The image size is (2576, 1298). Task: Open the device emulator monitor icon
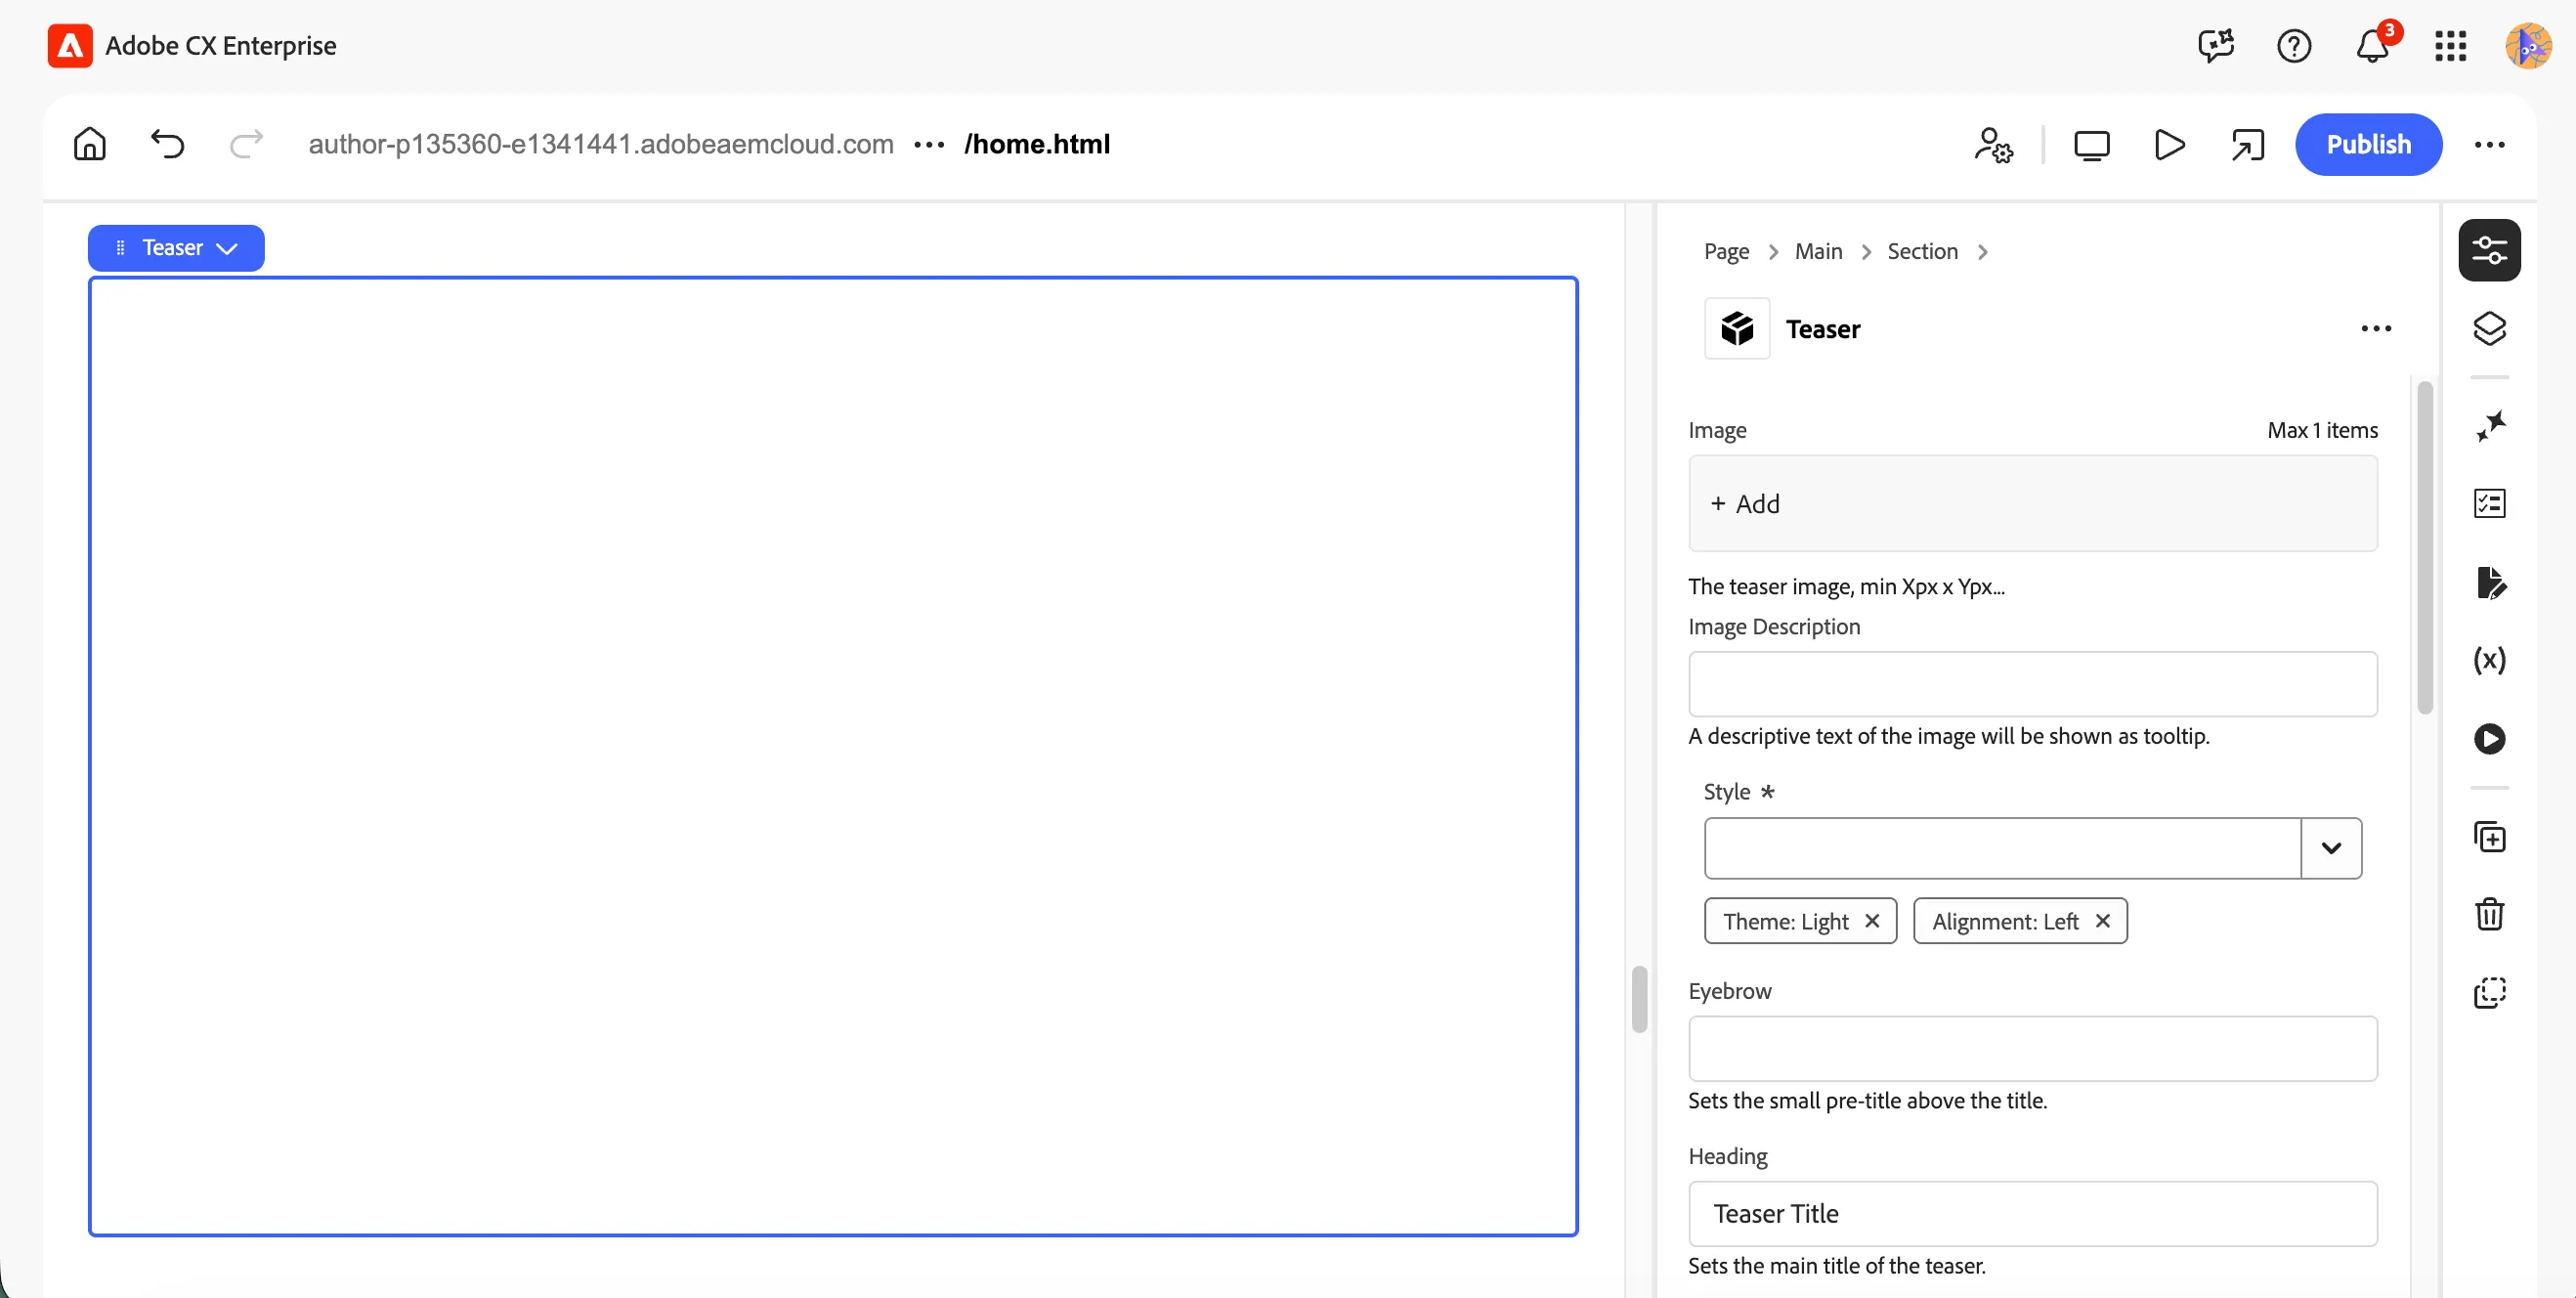[2091, 145]
